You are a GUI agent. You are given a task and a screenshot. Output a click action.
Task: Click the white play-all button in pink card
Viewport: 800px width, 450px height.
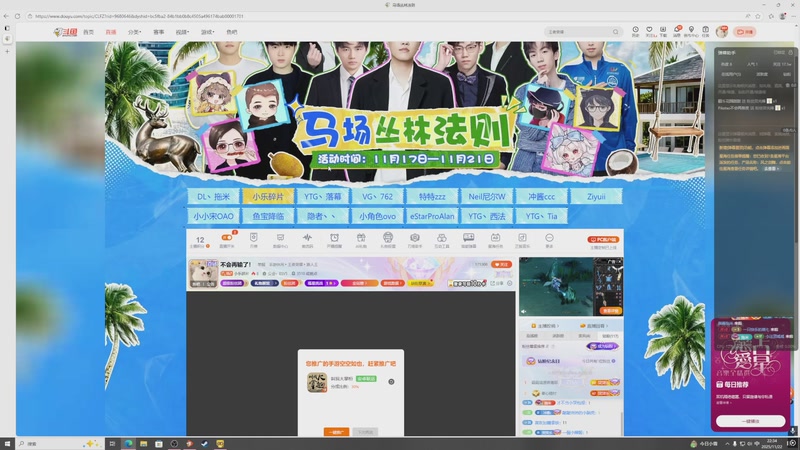751,421
